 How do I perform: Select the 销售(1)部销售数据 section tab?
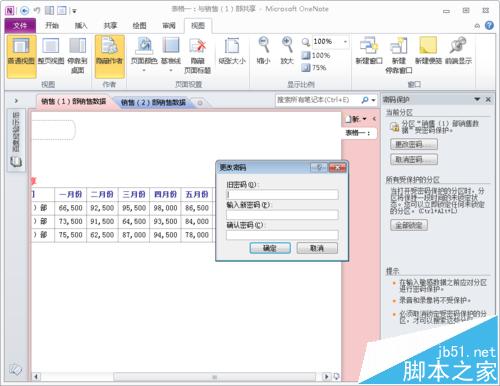(74, 101)
